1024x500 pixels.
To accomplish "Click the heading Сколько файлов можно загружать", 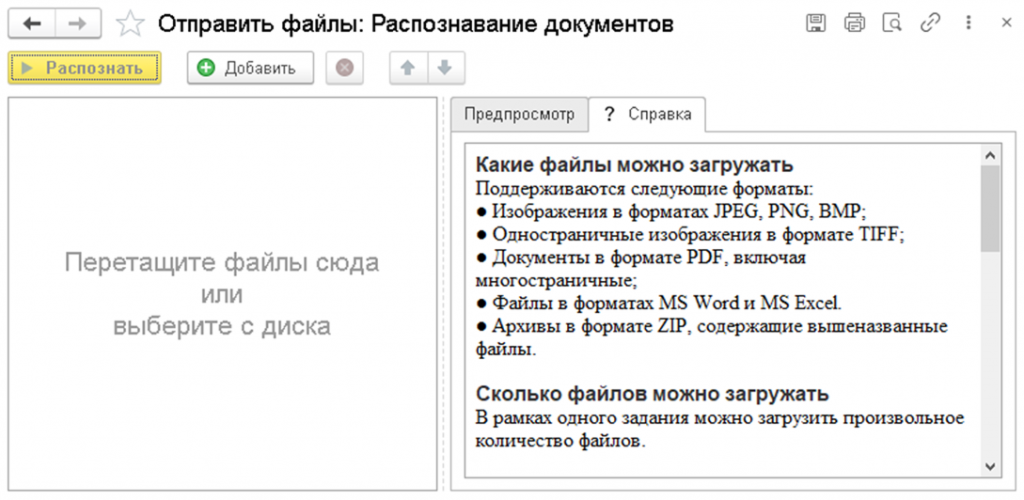I will 652,394.
